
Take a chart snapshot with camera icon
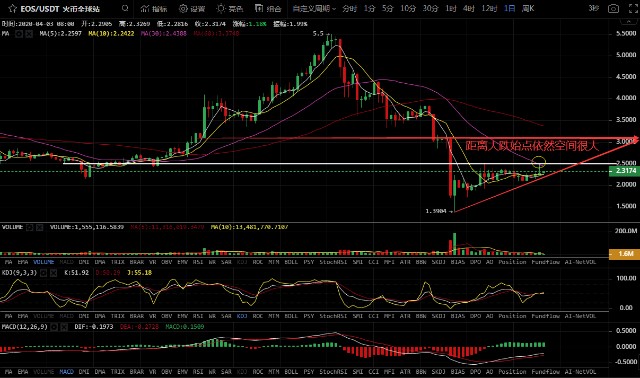[613, 9]
